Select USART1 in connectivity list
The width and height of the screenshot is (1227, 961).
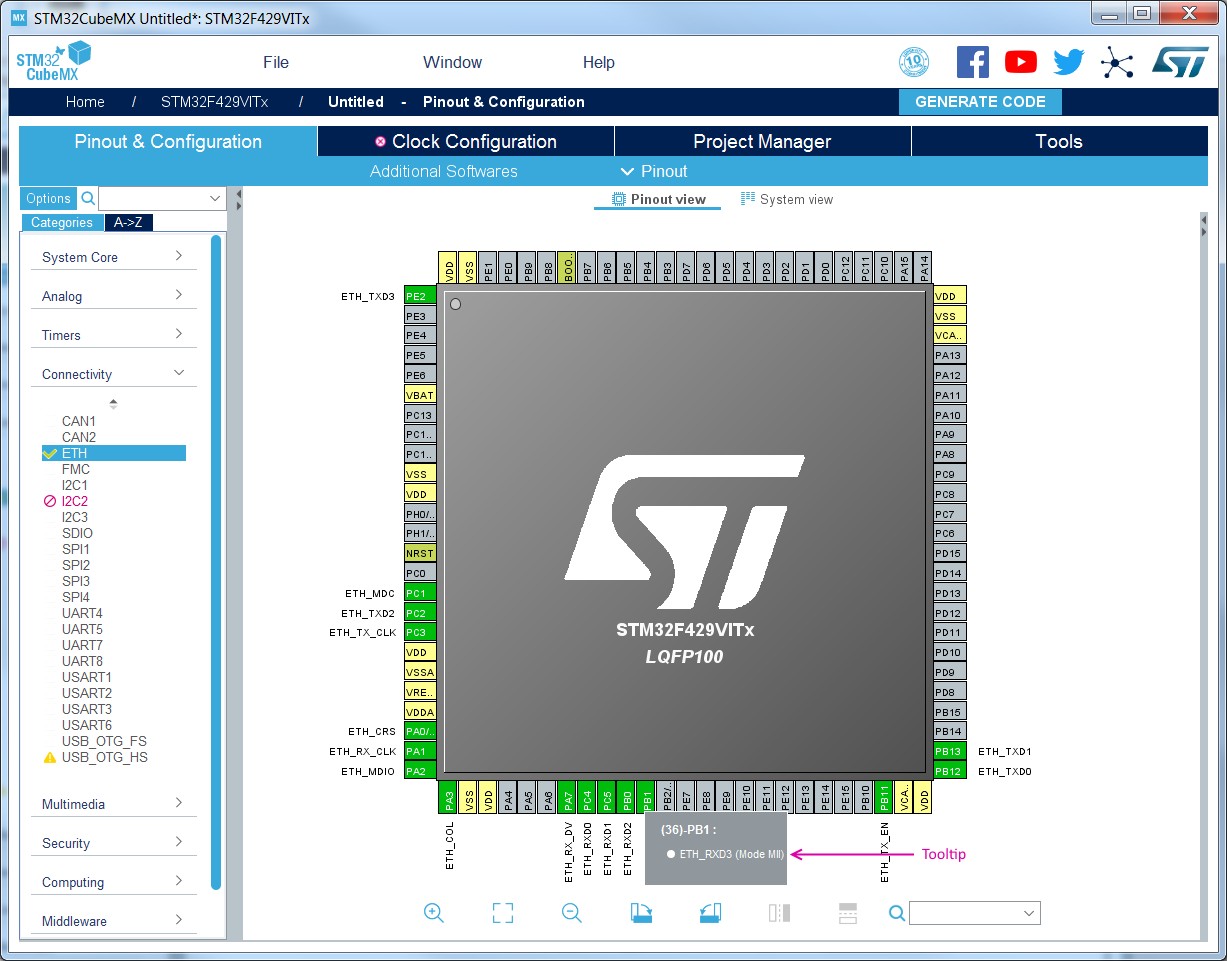tap(86, 677)
